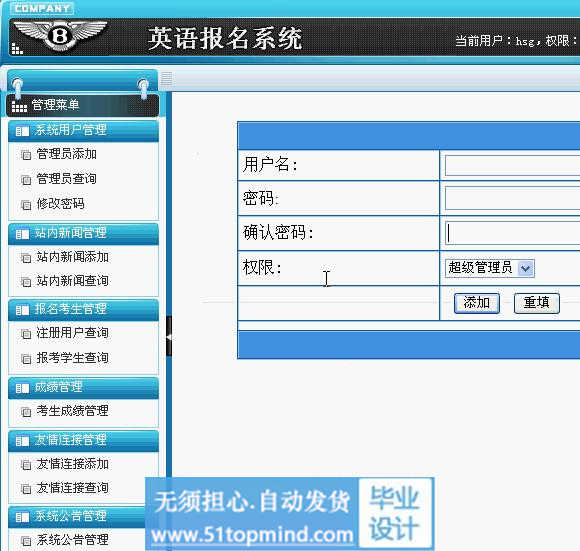This screenshot has height=551, width=580.
Task: Click the winged B logo in header
Action: (x=60, y=35)
